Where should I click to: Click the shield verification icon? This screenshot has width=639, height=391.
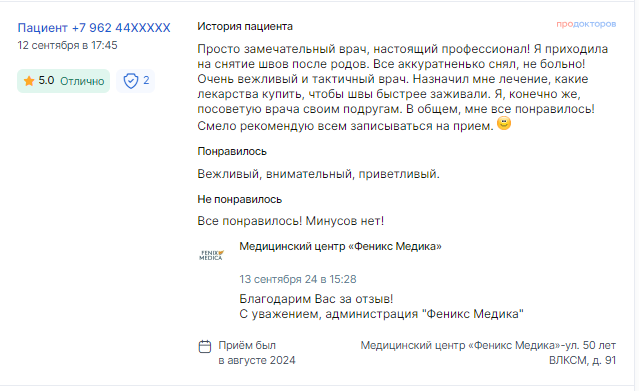tap(131, 81)
